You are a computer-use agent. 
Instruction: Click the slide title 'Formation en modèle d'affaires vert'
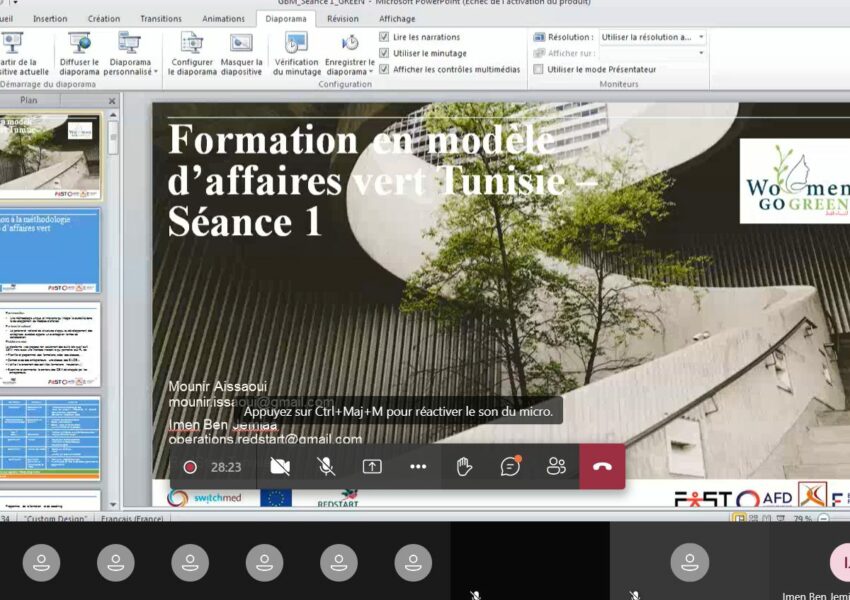click(x=382, y=180)
